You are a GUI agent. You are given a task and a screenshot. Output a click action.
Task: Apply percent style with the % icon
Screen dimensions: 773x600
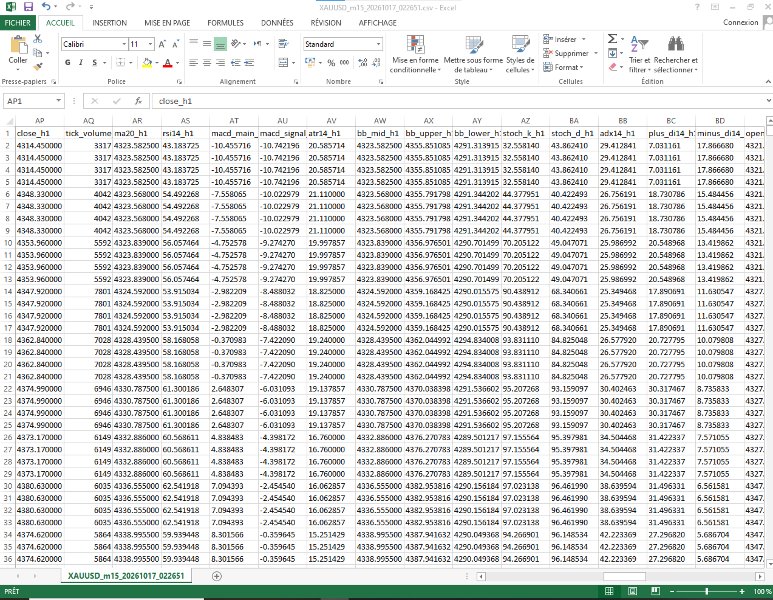(x=331, y=63)
